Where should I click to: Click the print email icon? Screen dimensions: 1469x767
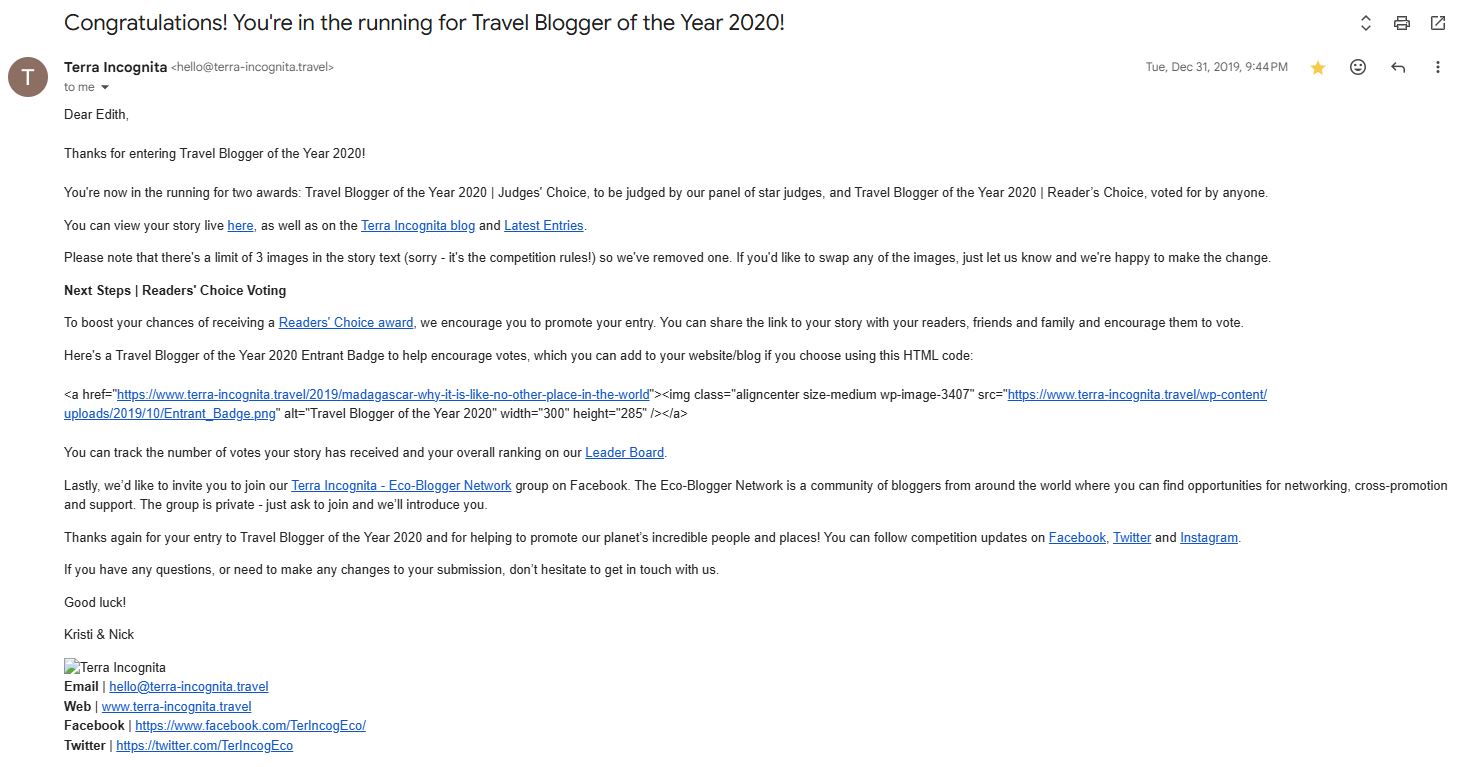pos(1402,23)
